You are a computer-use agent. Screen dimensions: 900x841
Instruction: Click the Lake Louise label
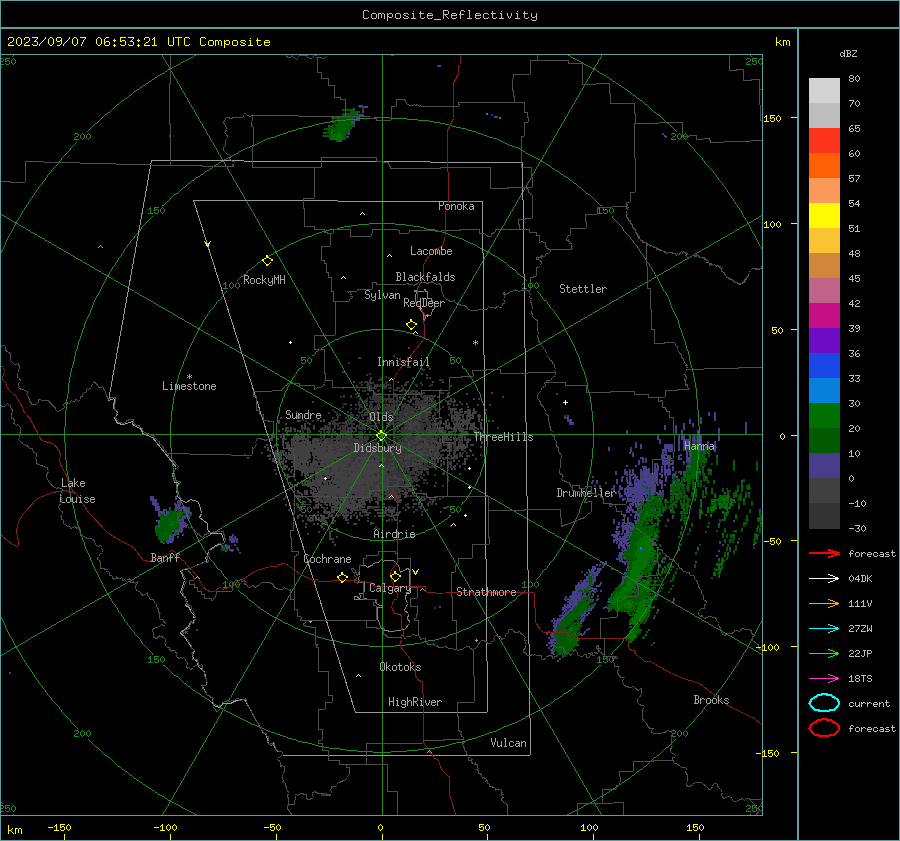(77, 491)
